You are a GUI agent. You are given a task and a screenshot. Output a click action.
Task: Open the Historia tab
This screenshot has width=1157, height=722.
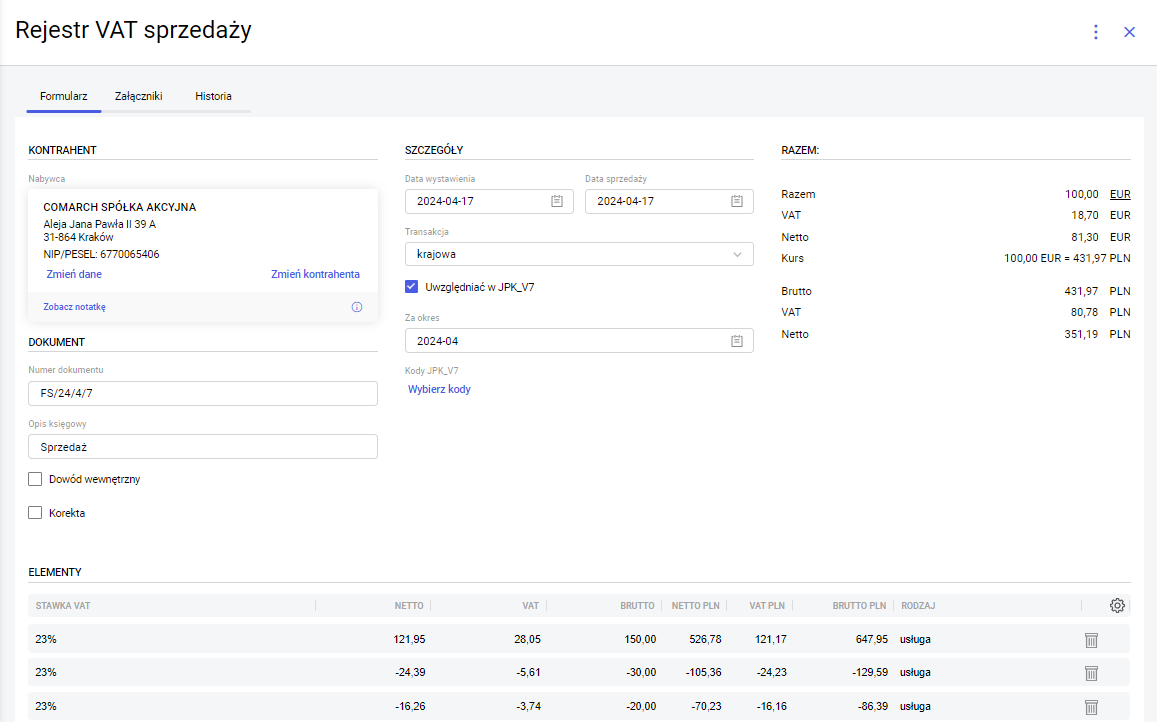[213, 97]
